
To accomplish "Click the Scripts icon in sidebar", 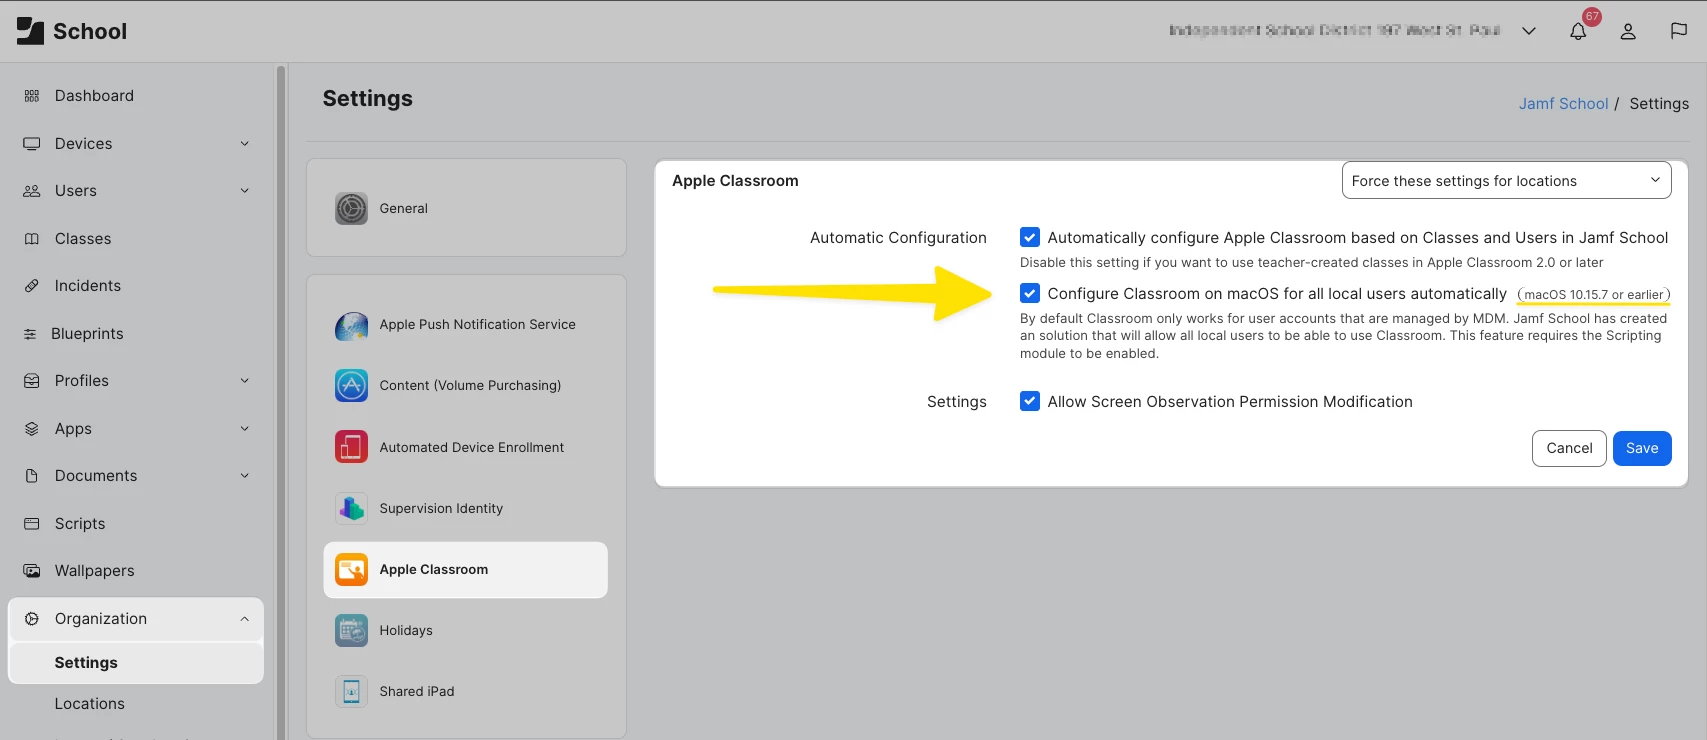I will [x=32, y=524].
